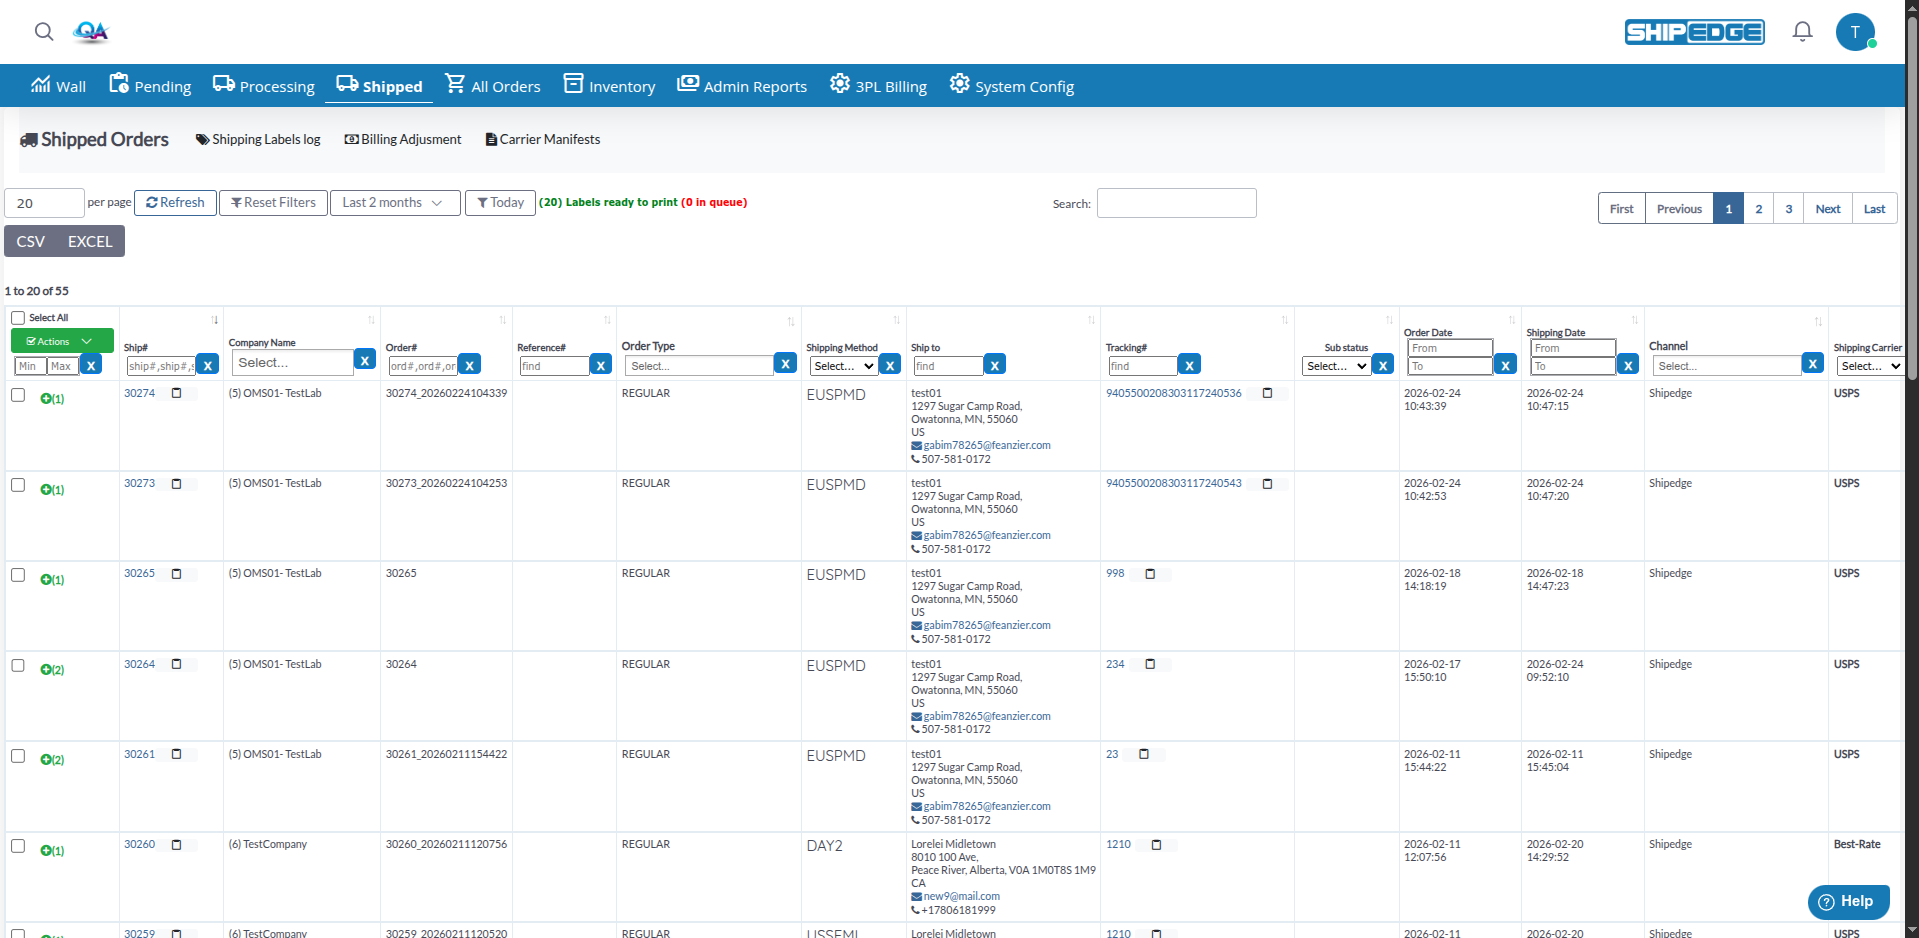The image size is (1919, 938).
Task: Toggle the Select All checkbox
Action: [x=18, y=318]
